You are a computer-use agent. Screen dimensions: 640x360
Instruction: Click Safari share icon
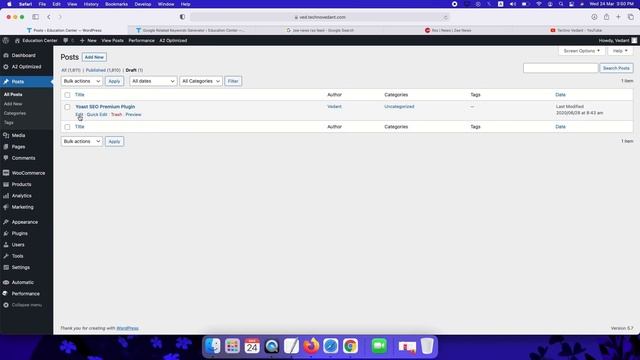coord(607,17)
